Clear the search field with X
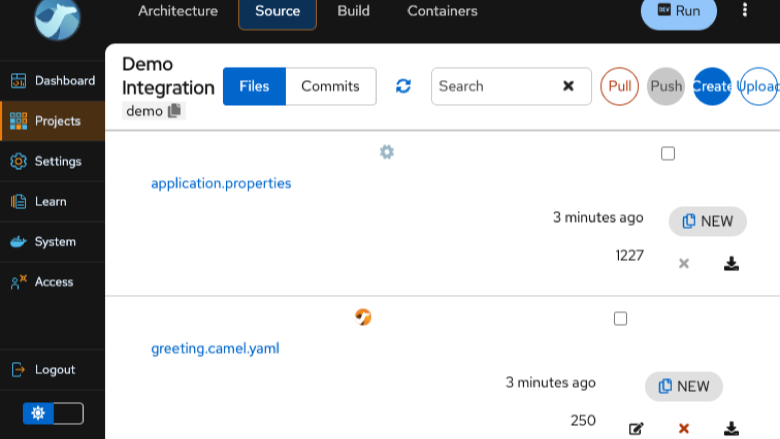This screenshot has height=439, width=780. pos(568,86)
